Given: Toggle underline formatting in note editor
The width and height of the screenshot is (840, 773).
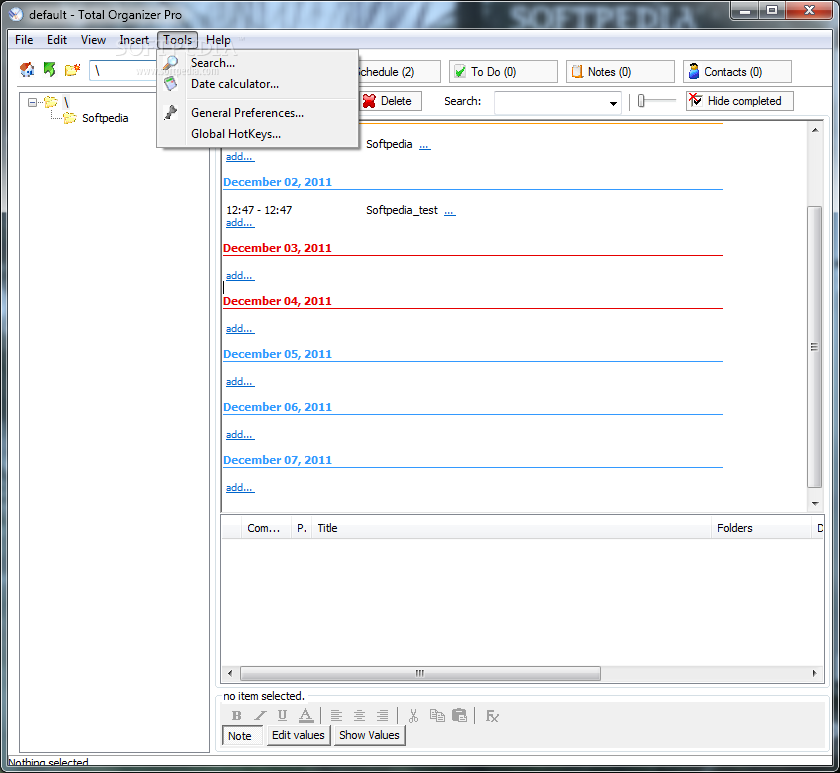Looking at the screenshot, I should point(282,716).
